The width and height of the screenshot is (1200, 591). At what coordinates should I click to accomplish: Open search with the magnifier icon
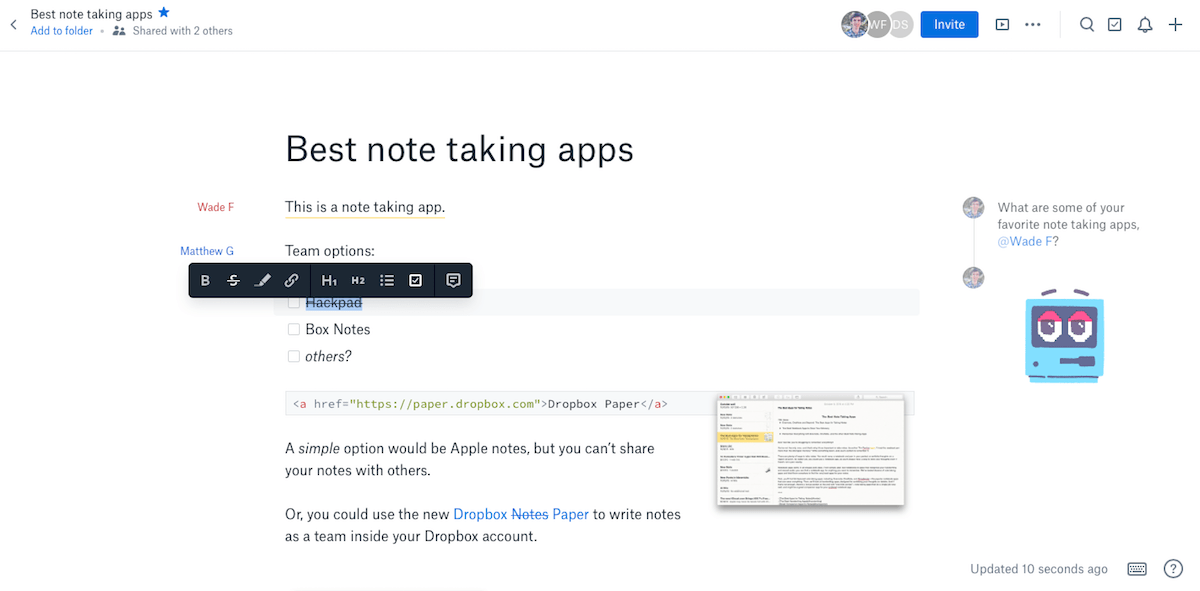point(1087,25)
